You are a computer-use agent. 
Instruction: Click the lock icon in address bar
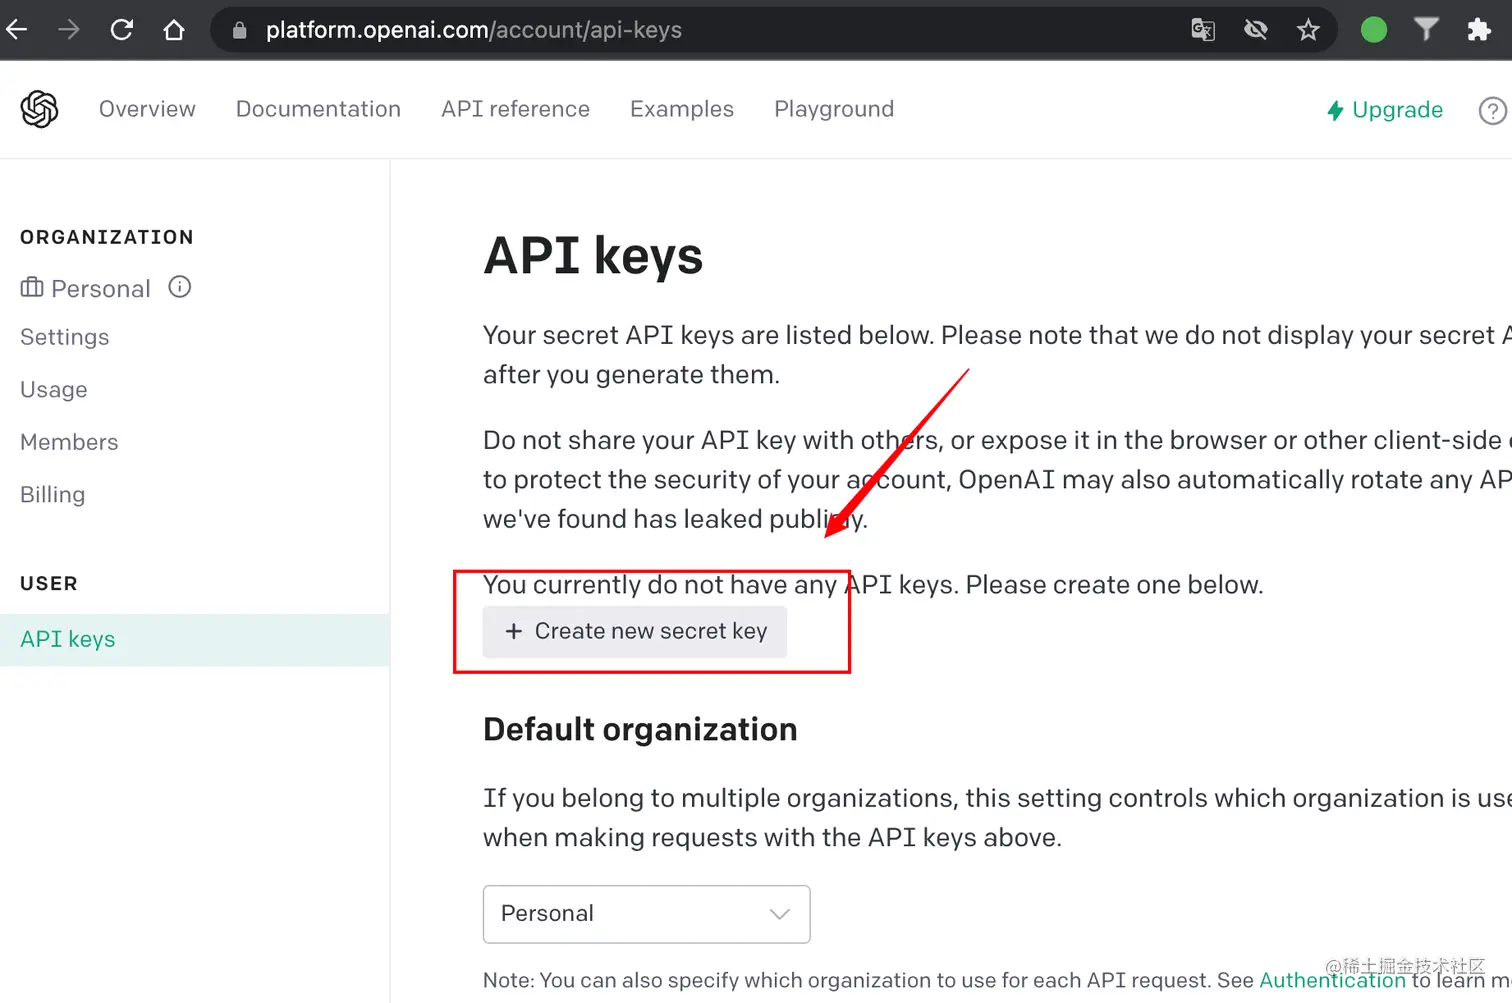click(239, 30)
